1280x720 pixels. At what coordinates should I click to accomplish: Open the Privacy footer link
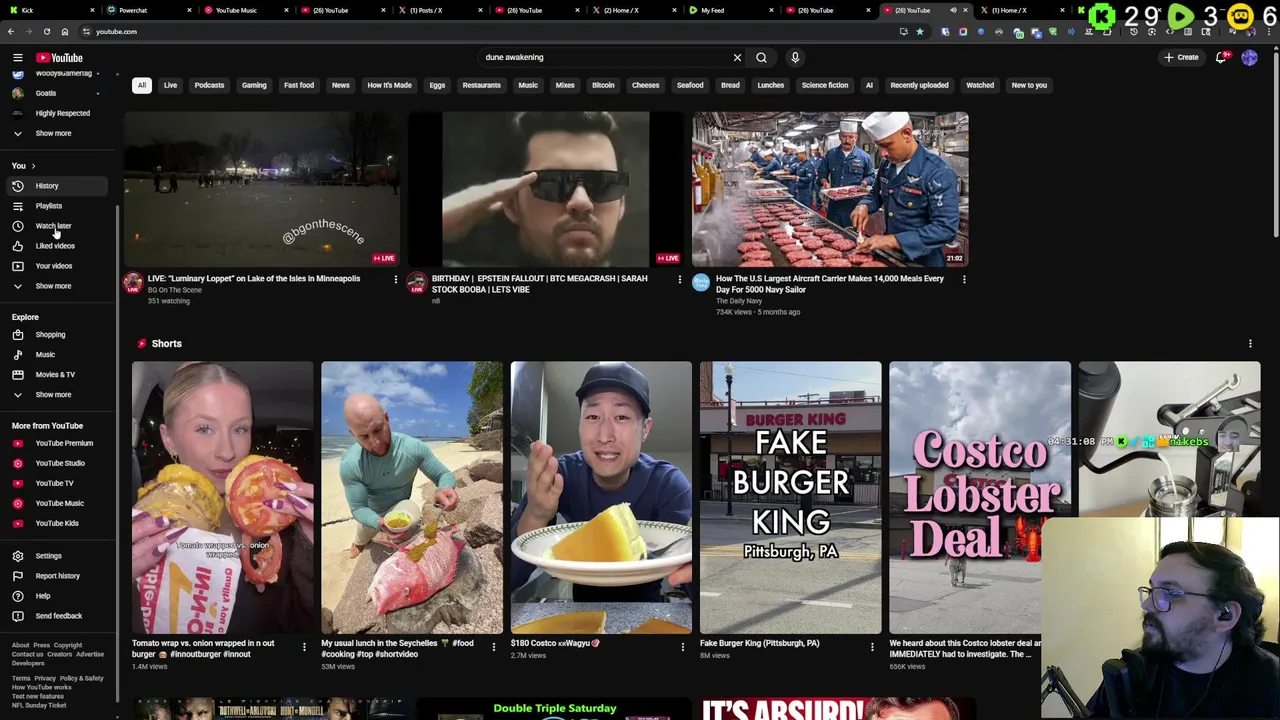pos(45,678)
